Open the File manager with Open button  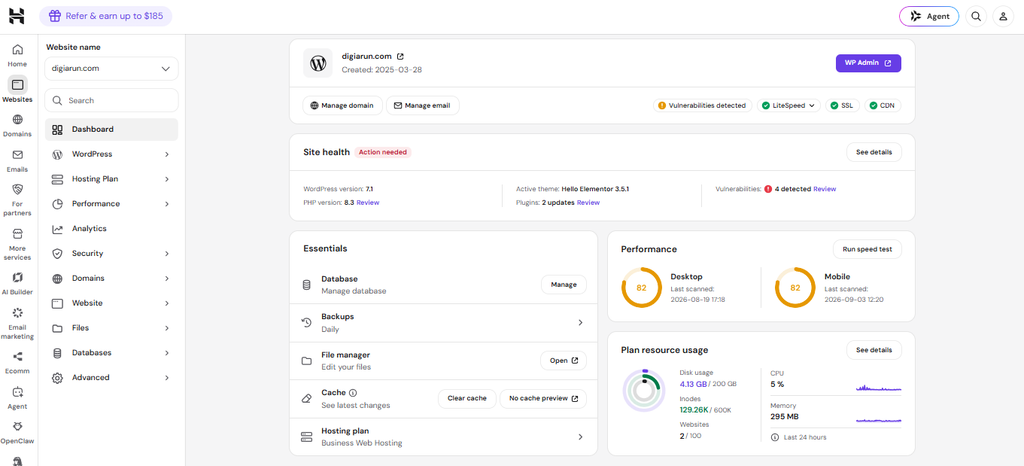click(564, 360)
